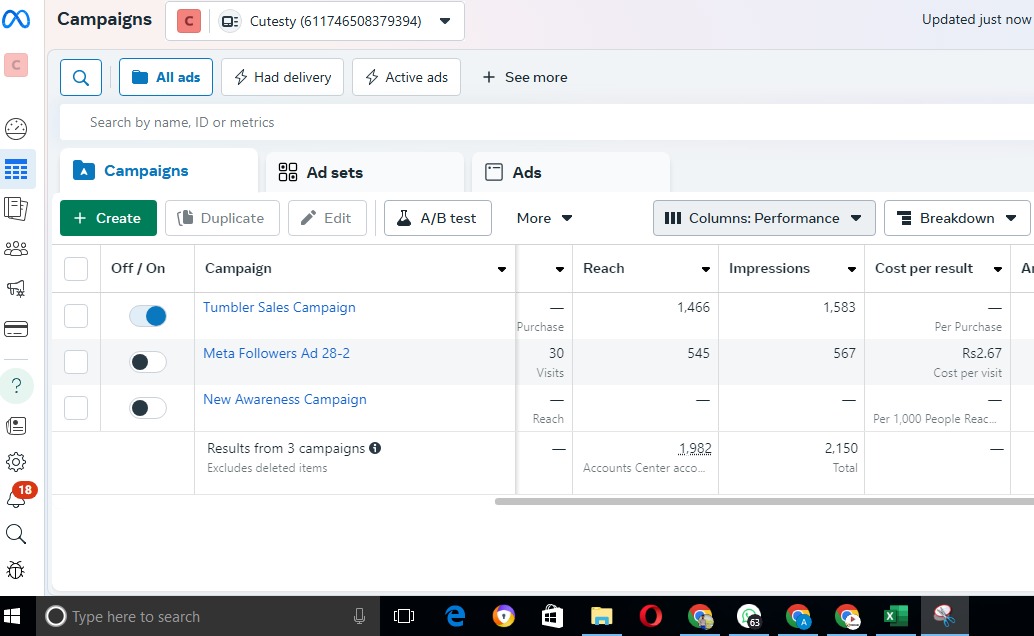Click the Search by name, ID or metrics field

click(x=400, y=122)
